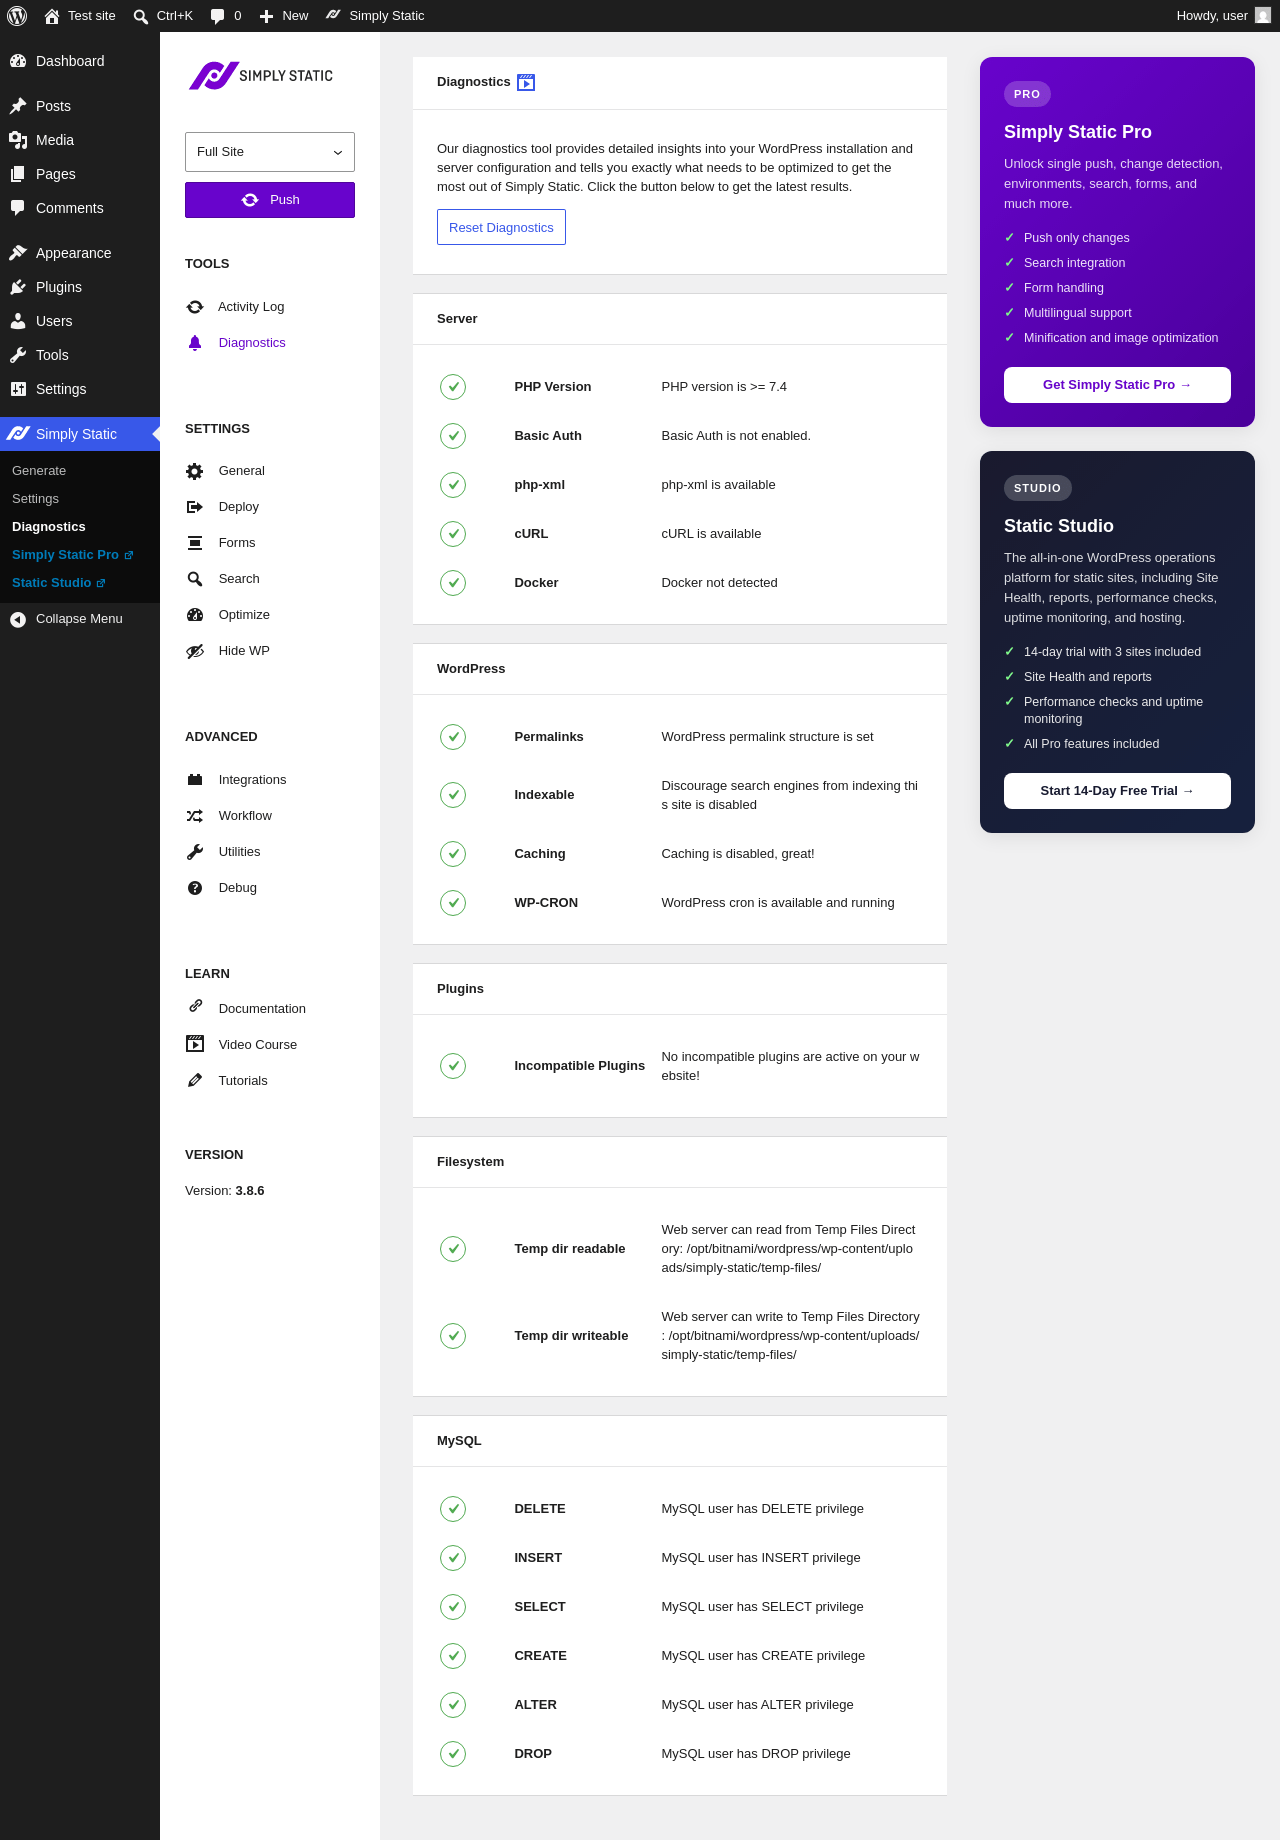The image size is (1280, 1840).
Task: Click the purple Push button
Action: 270,200
